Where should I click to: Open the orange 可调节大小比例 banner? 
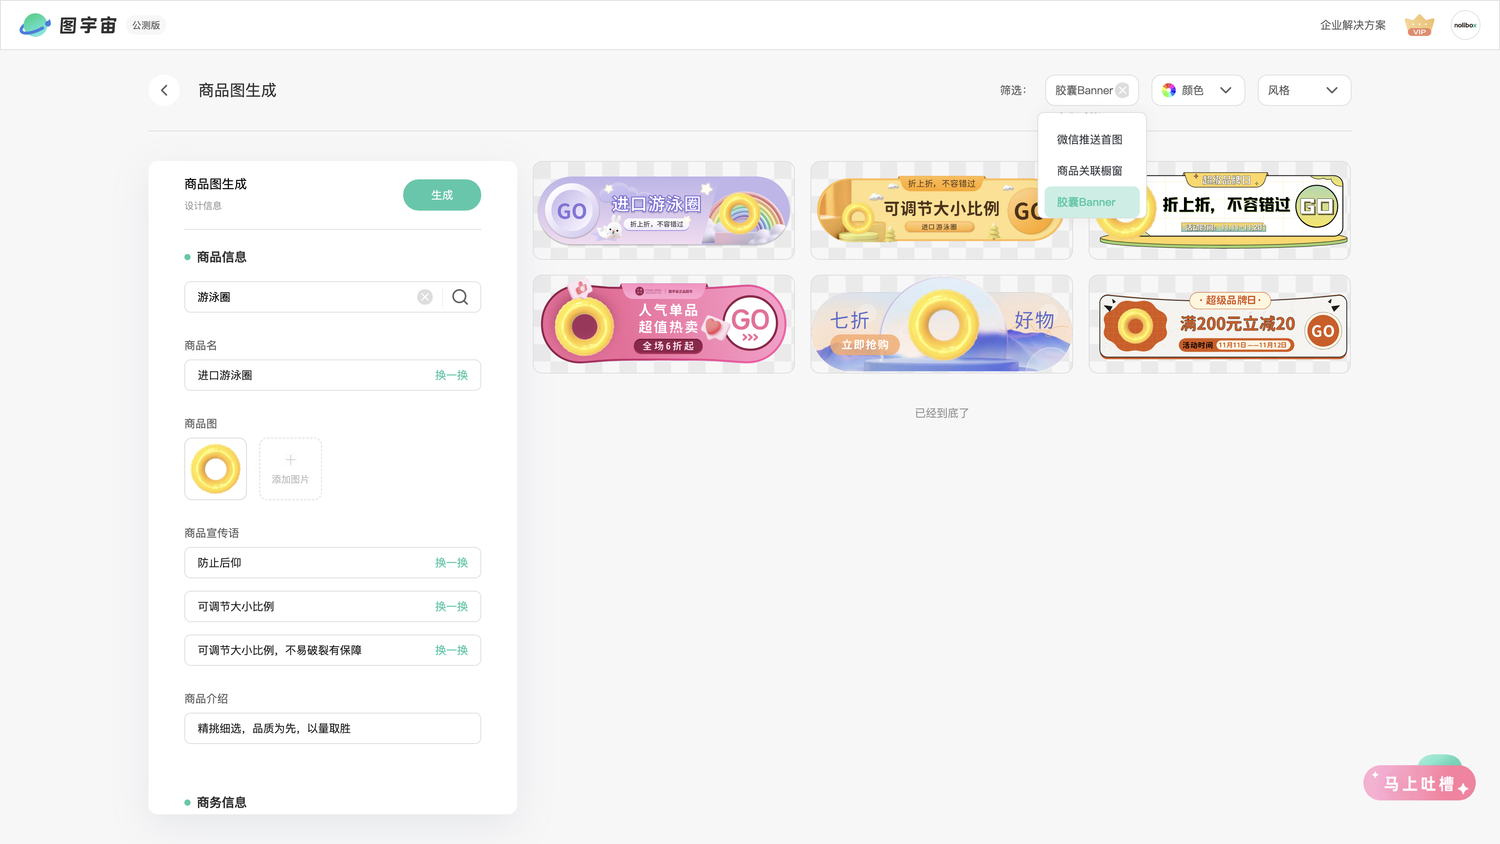(941, 211)
